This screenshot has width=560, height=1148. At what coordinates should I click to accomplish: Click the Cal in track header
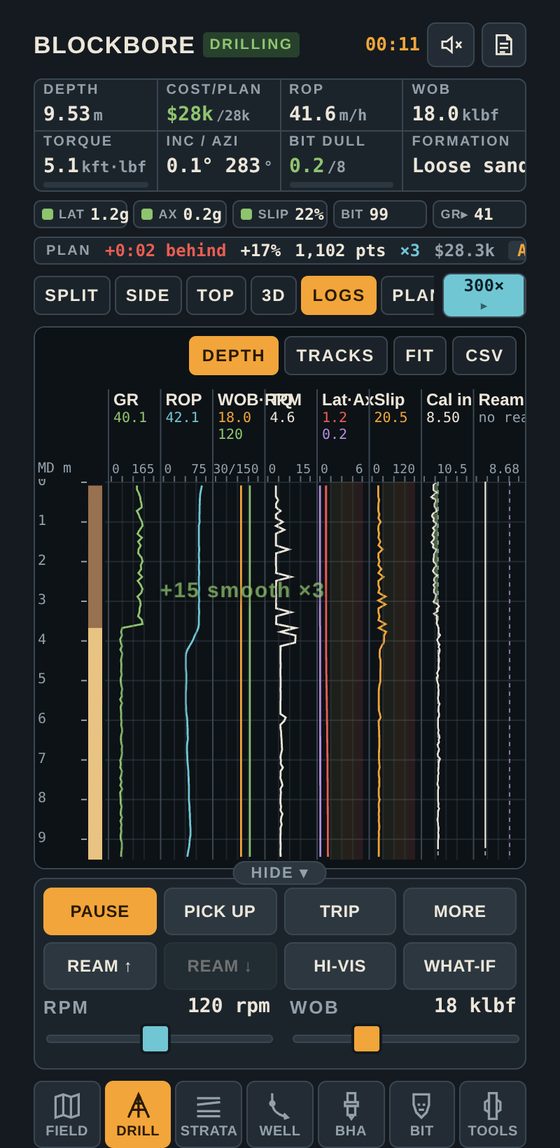[449, 400]
